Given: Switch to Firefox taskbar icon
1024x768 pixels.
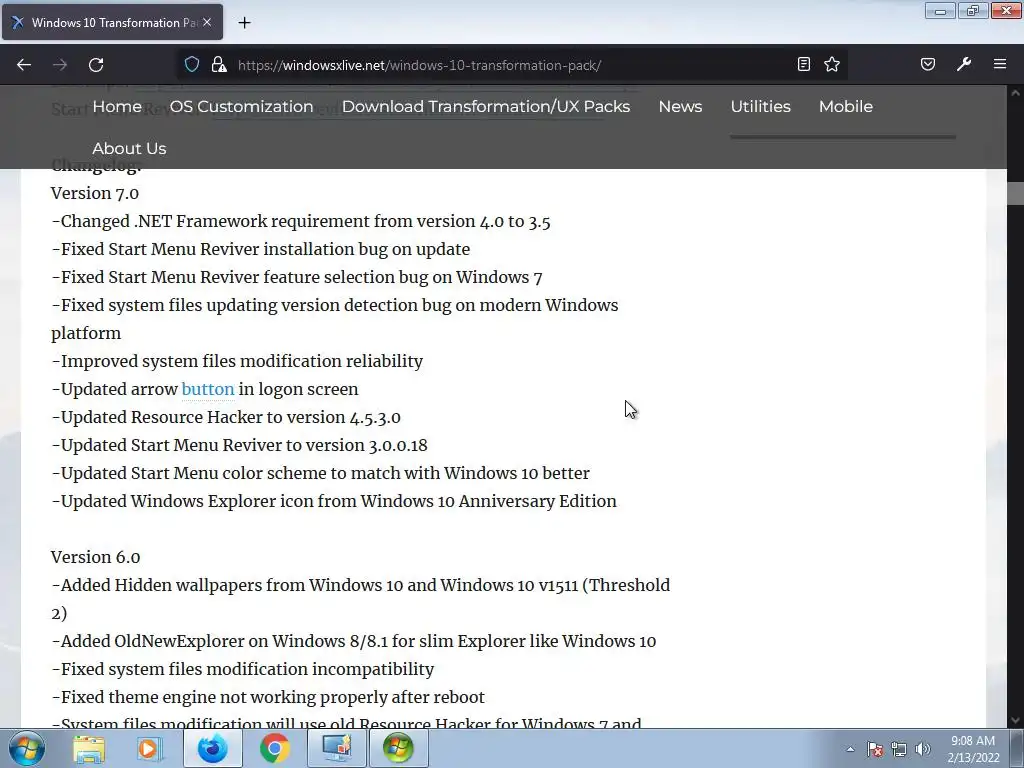Looking at the screenshot, I should (212, 748).
